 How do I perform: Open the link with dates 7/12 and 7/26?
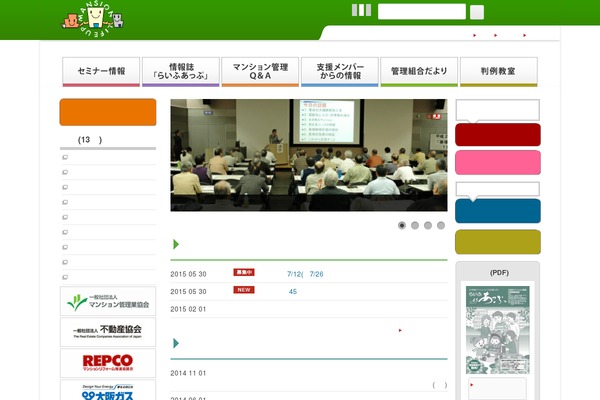(x=305, y=274)
